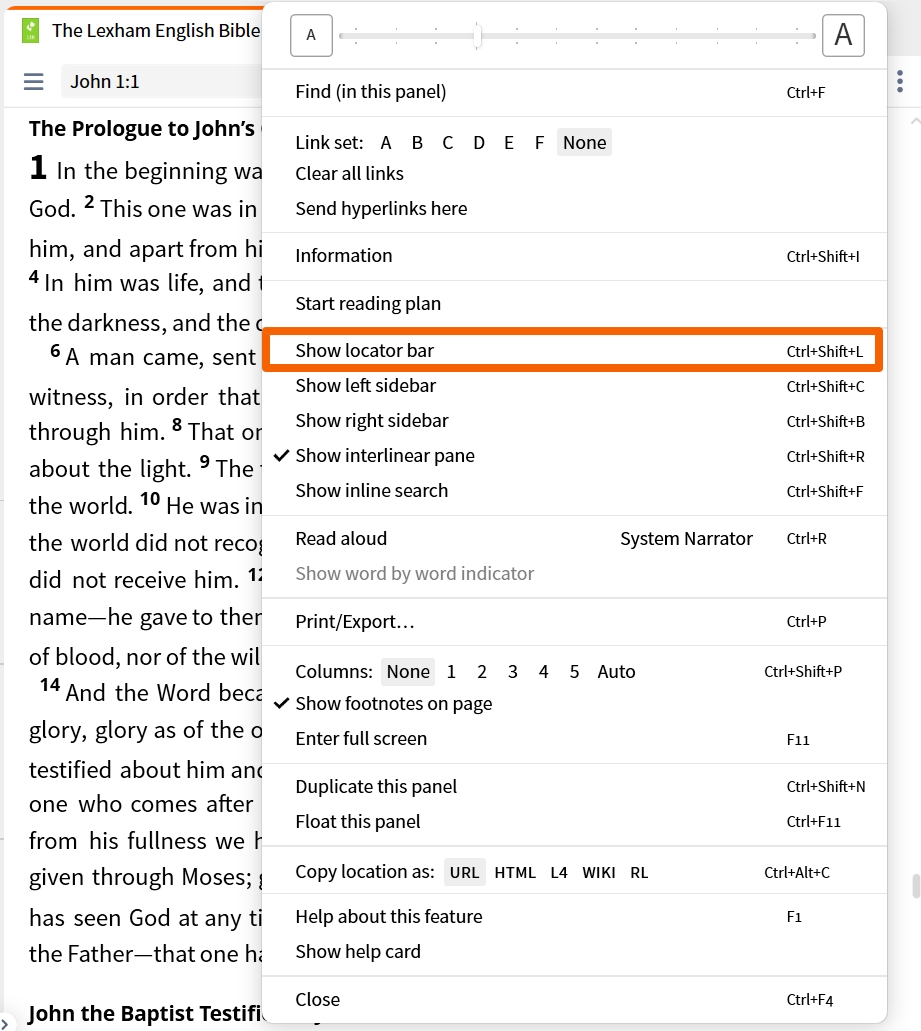This screenshot has height=1031, width=921.
Task: Set Columns to Auto
Action: point(616,671)
